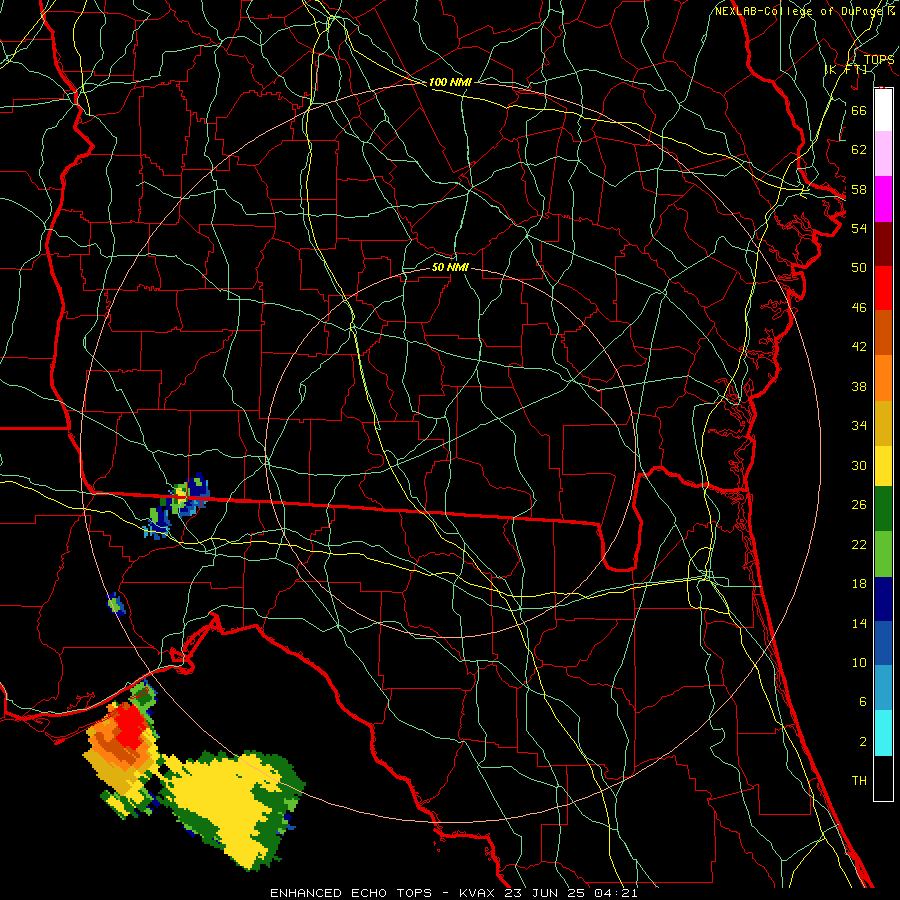The image size is (900, 900).
Task: Click the light green legend swatch
Action: point(883,554)
